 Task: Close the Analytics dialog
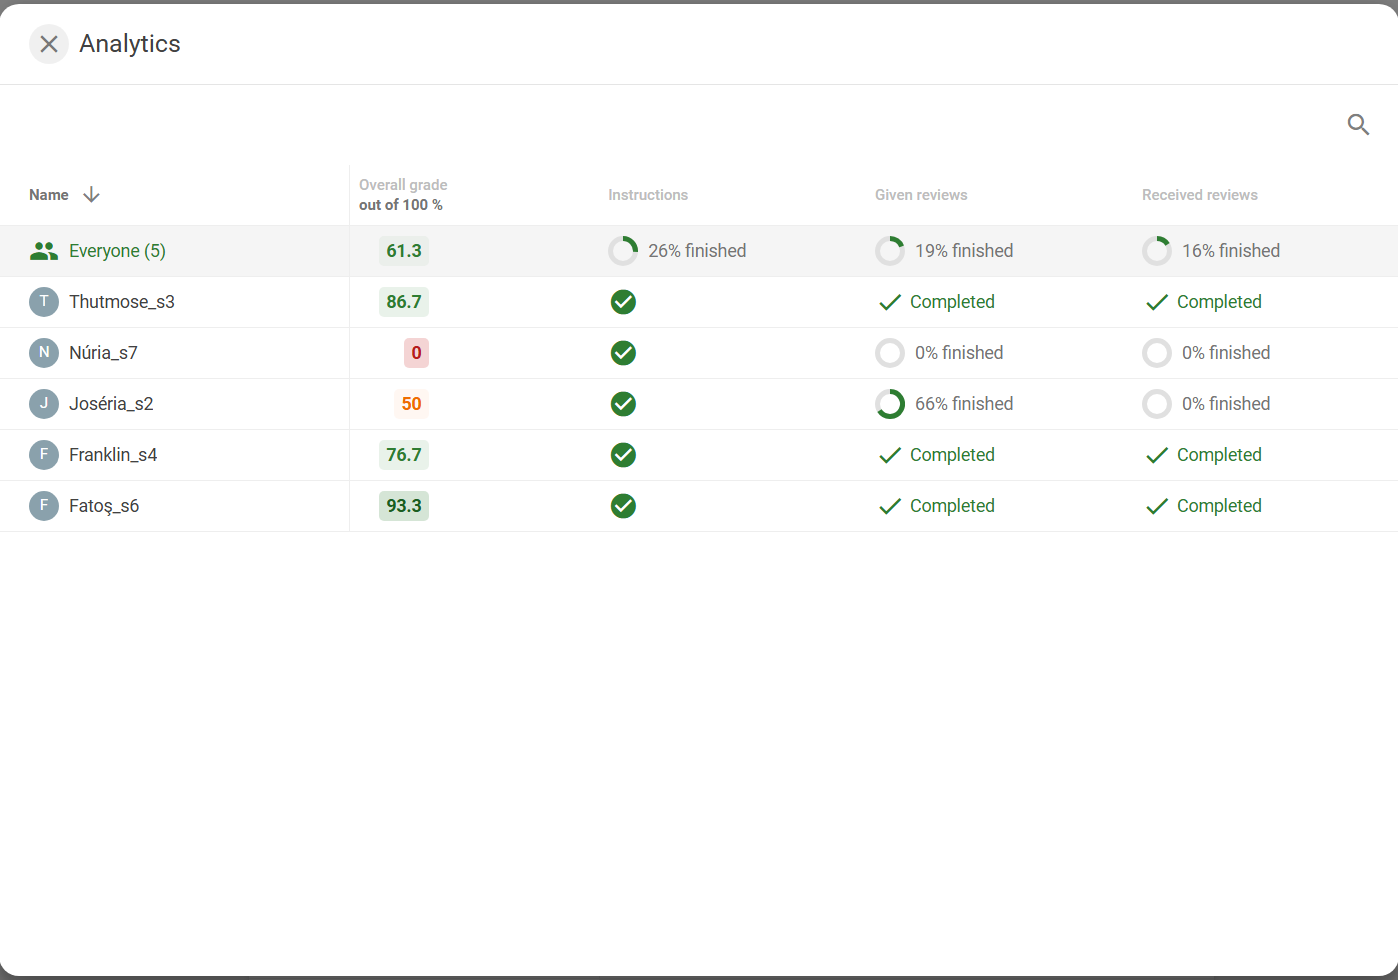48,44
